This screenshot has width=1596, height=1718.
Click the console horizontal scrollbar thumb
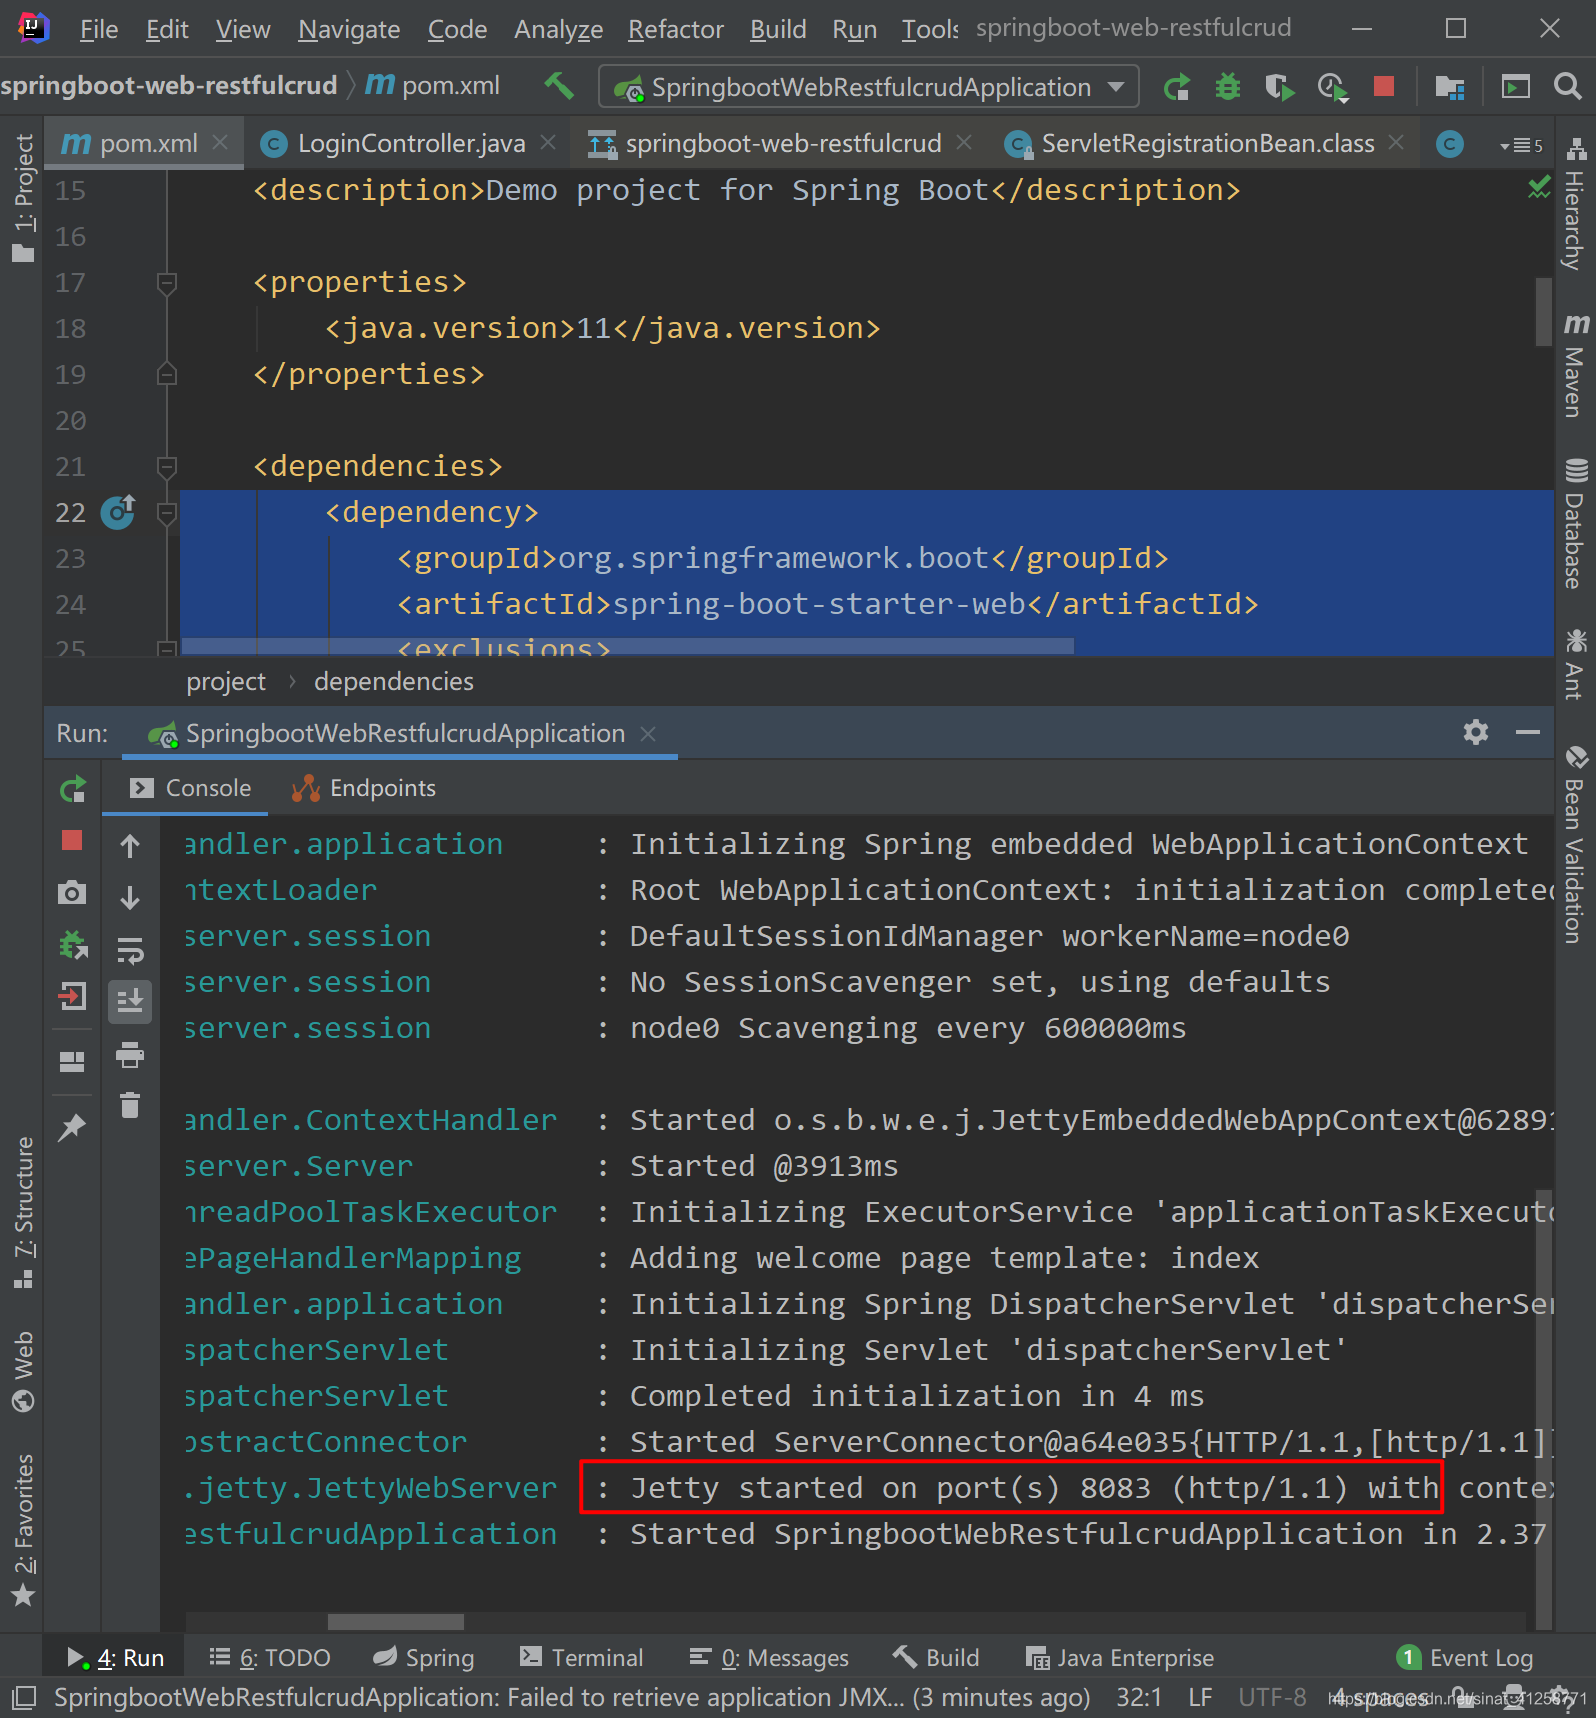tap(396, 1621)
